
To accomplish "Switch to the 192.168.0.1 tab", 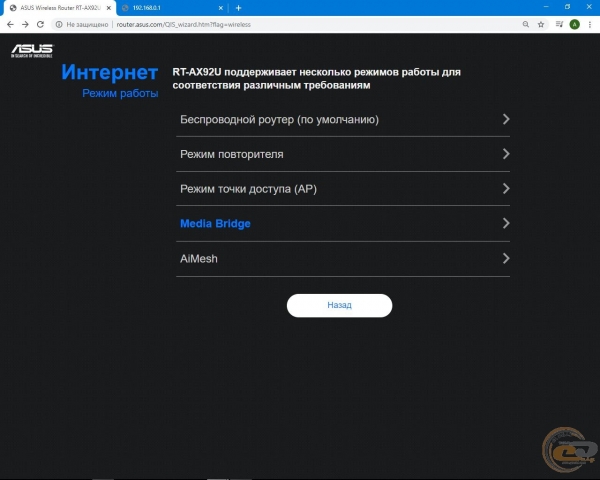I will [x=172, y=8].
